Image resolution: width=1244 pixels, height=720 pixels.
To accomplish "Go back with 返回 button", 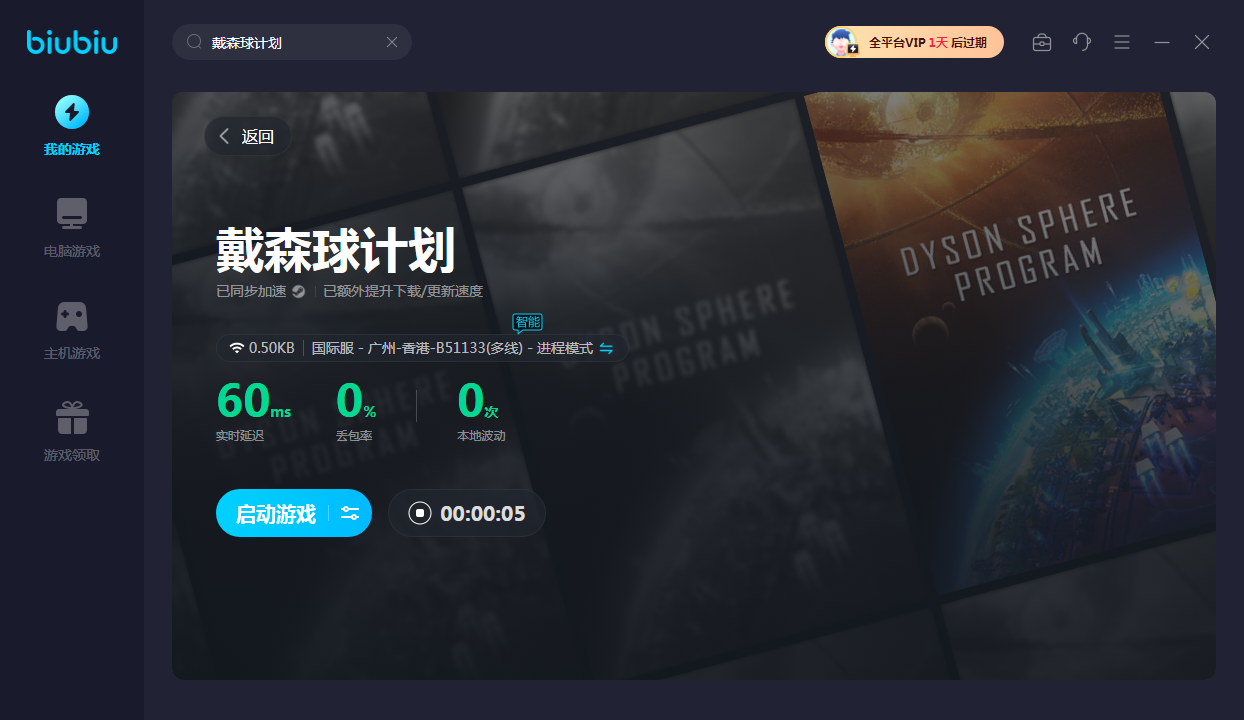I will (248, 136).
